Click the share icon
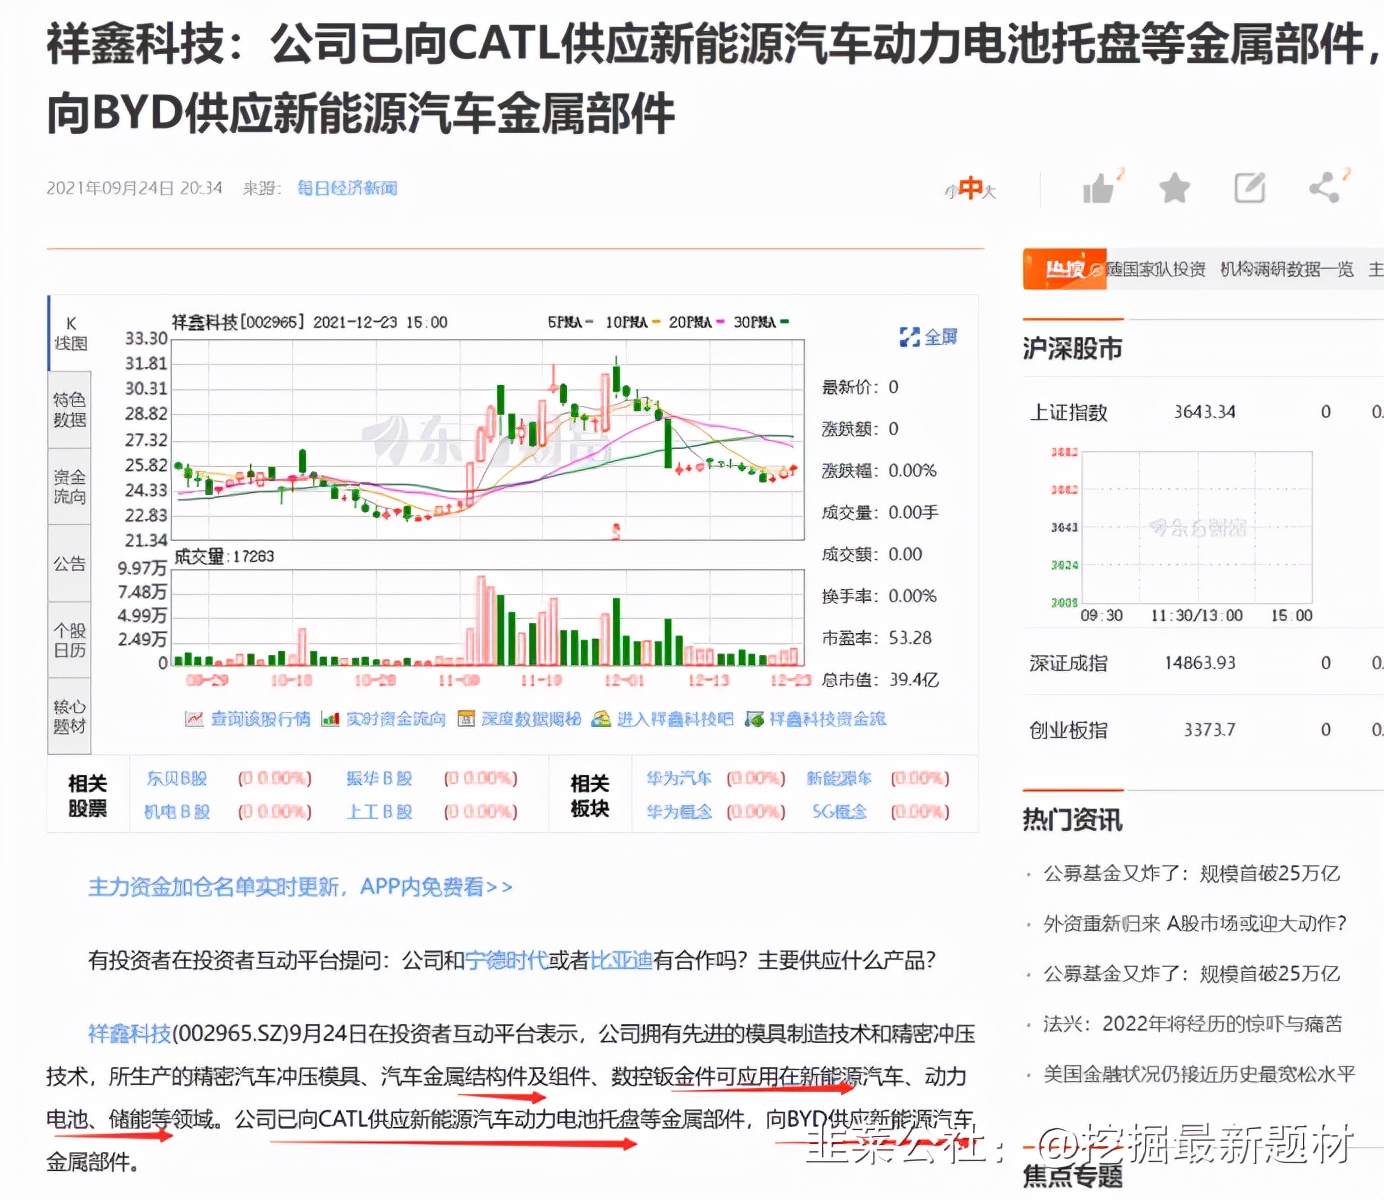The image size is (1384, 1200). 1325,188
